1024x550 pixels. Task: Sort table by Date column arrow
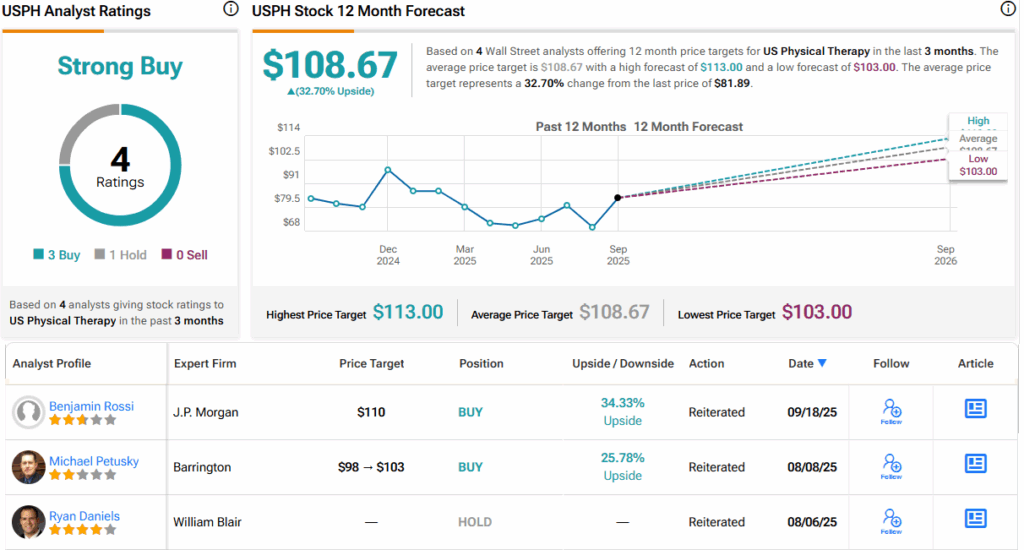(822, 363)
